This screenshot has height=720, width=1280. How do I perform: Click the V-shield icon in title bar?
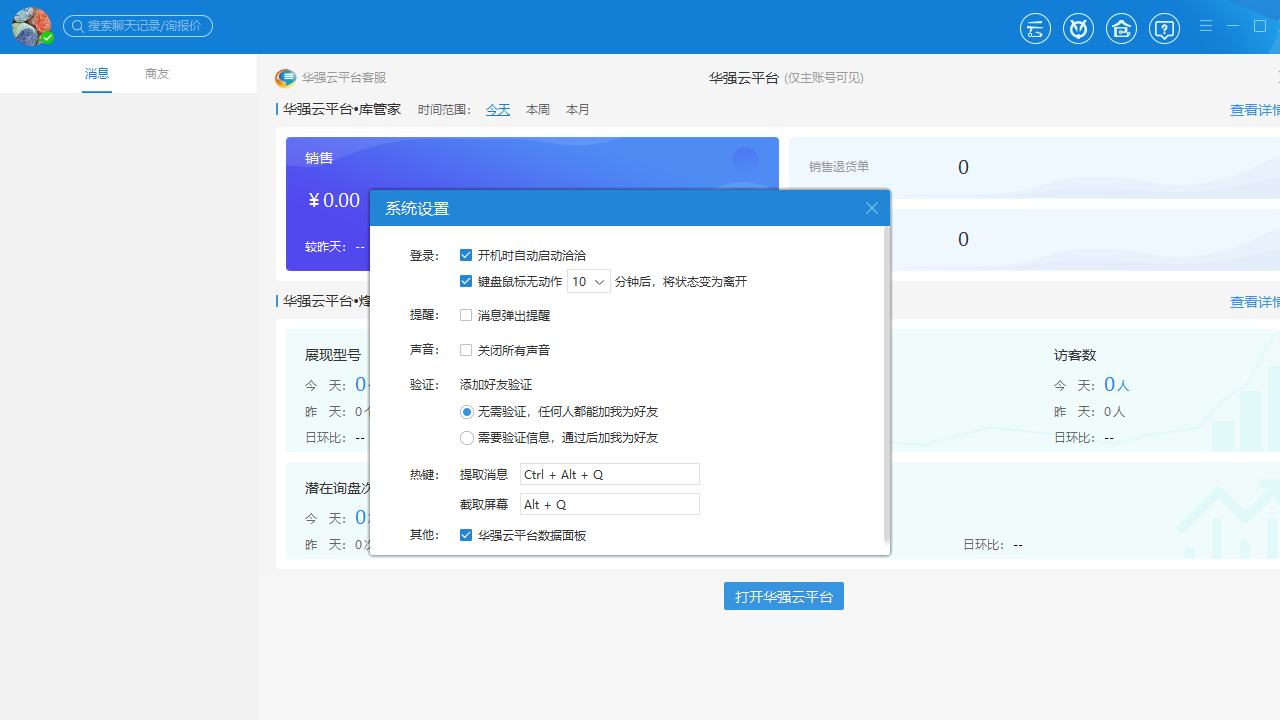[1078, 28]
